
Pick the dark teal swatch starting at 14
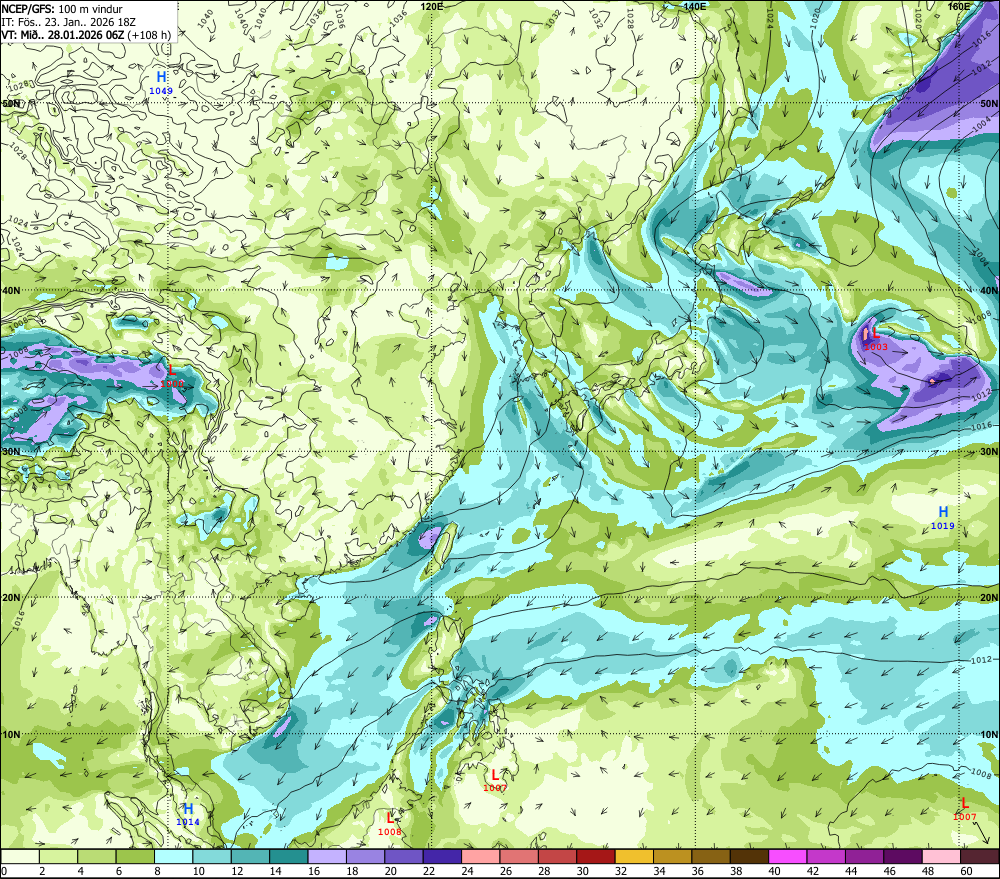tap(289, 856)
